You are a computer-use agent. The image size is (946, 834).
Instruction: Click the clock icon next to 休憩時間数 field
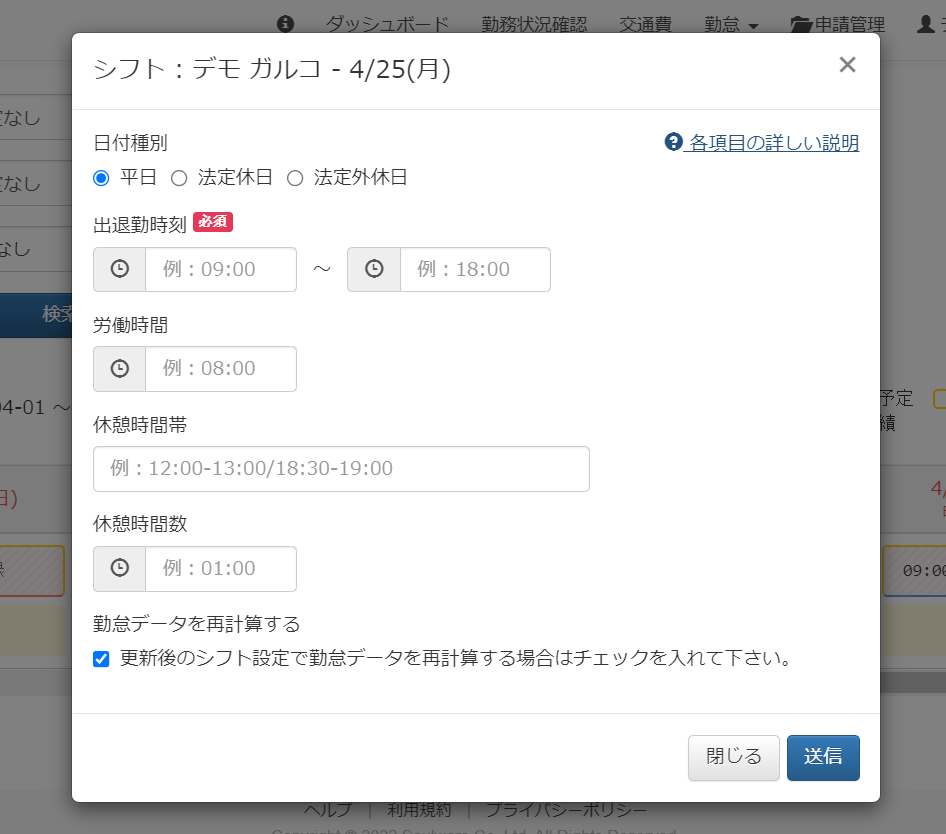click(x=119, y=568)
